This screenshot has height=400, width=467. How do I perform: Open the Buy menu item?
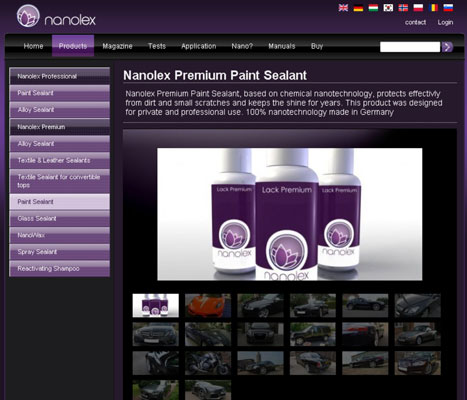(317, 46)
